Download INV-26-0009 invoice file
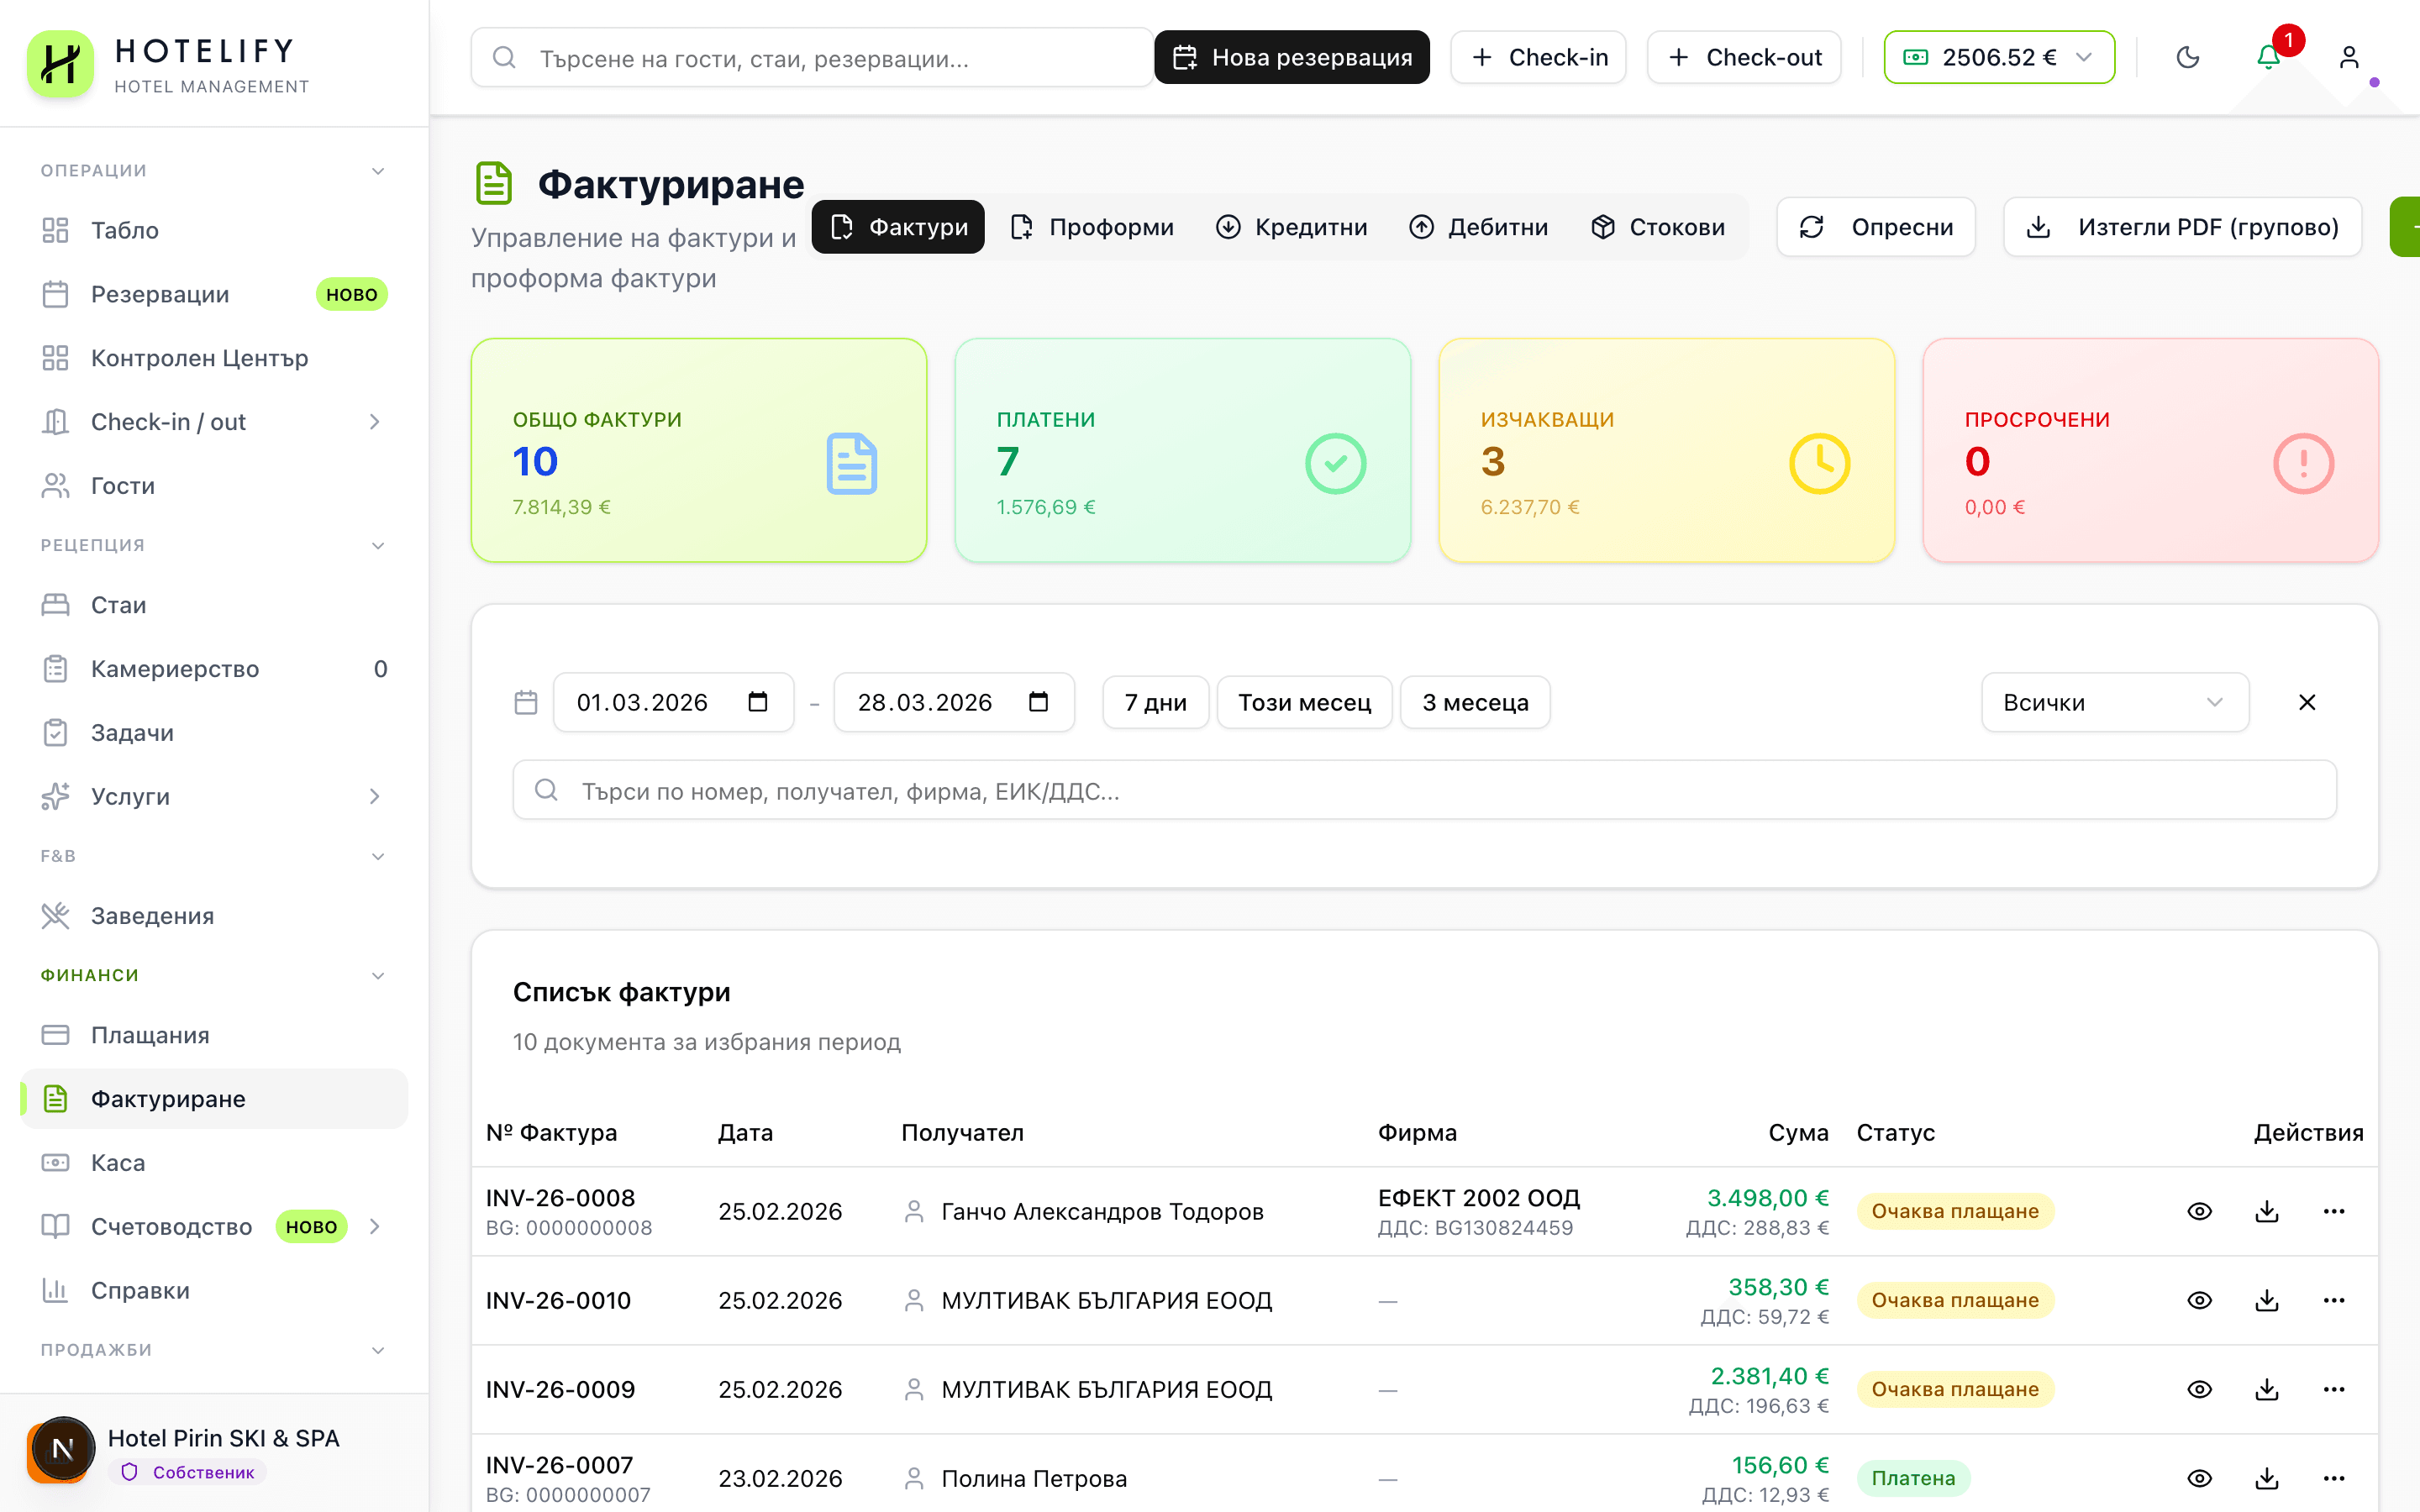This screenshot has height=1512, width=2420. pyautogui.click(x=2266, y=1389)
